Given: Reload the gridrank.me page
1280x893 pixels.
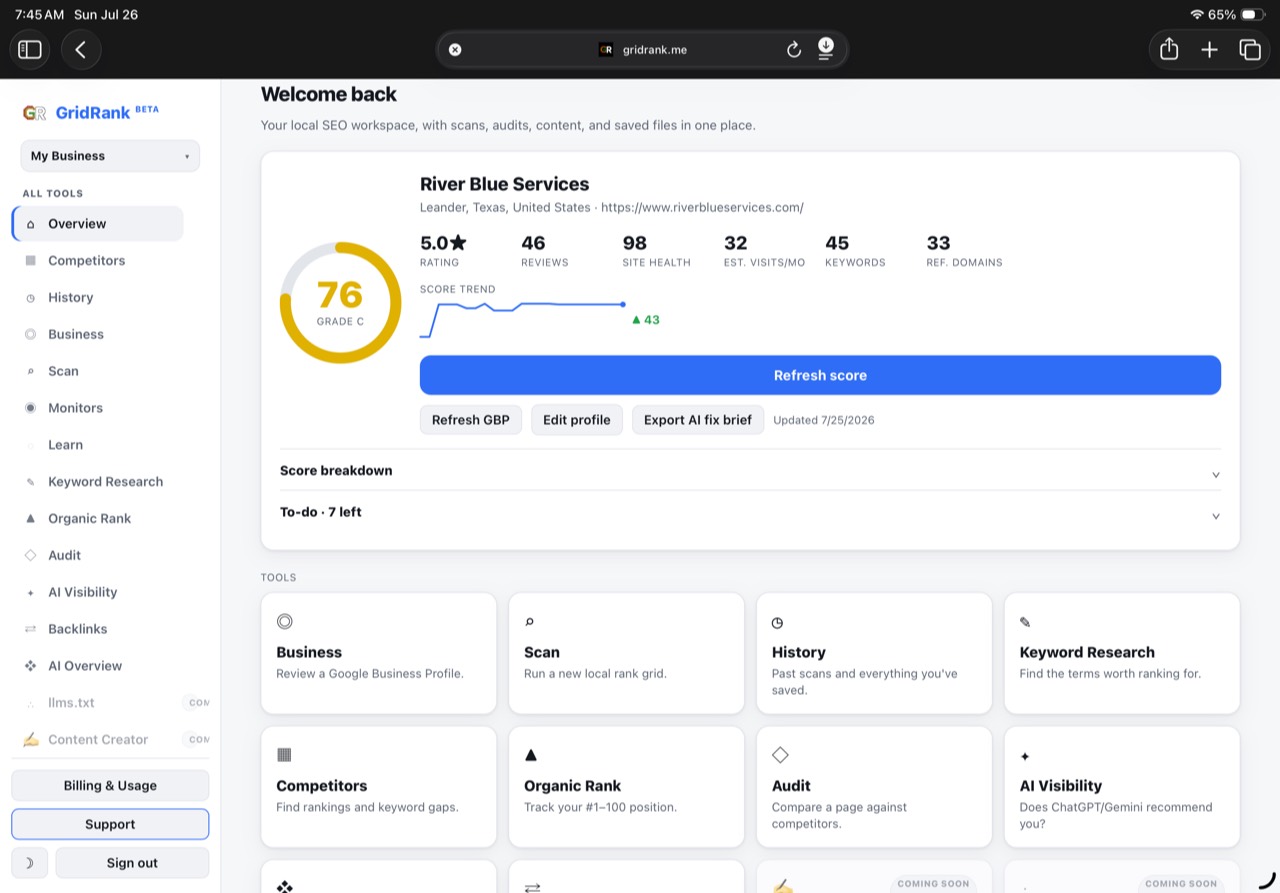Looking at the screenshot, I should [x=794, y=49].
